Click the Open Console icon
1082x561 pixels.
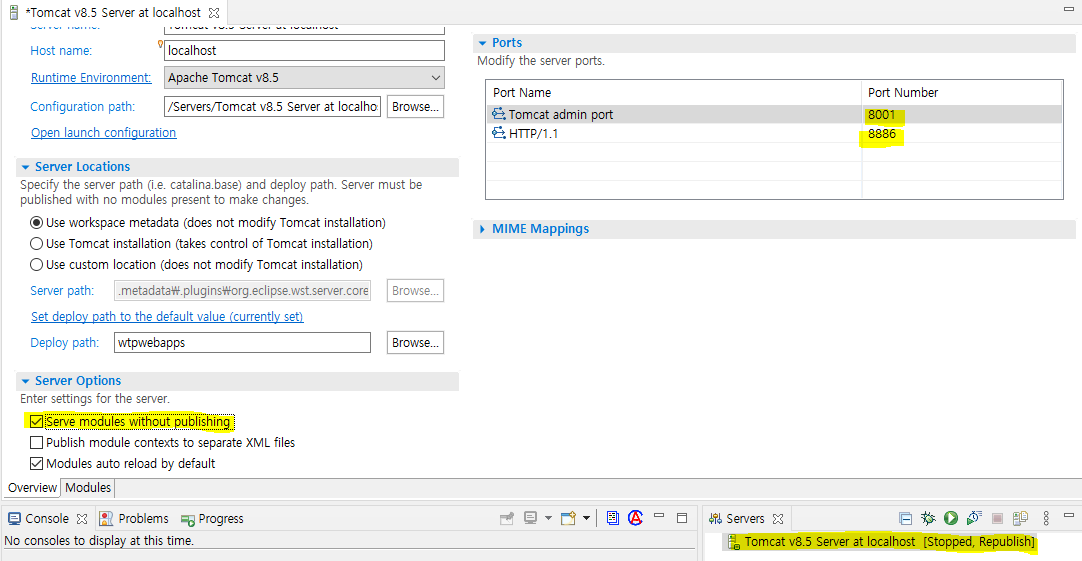pos(568,518)
